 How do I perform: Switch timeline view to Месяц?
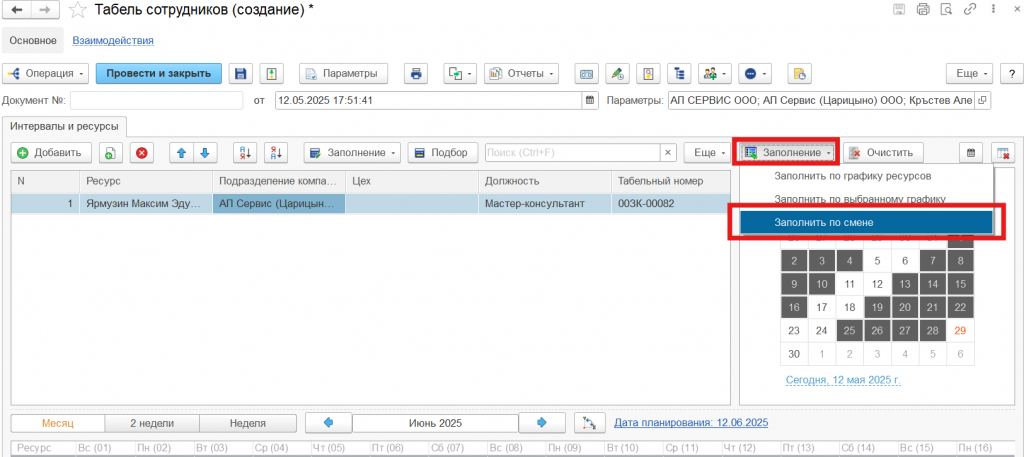(x=57, y=422)
